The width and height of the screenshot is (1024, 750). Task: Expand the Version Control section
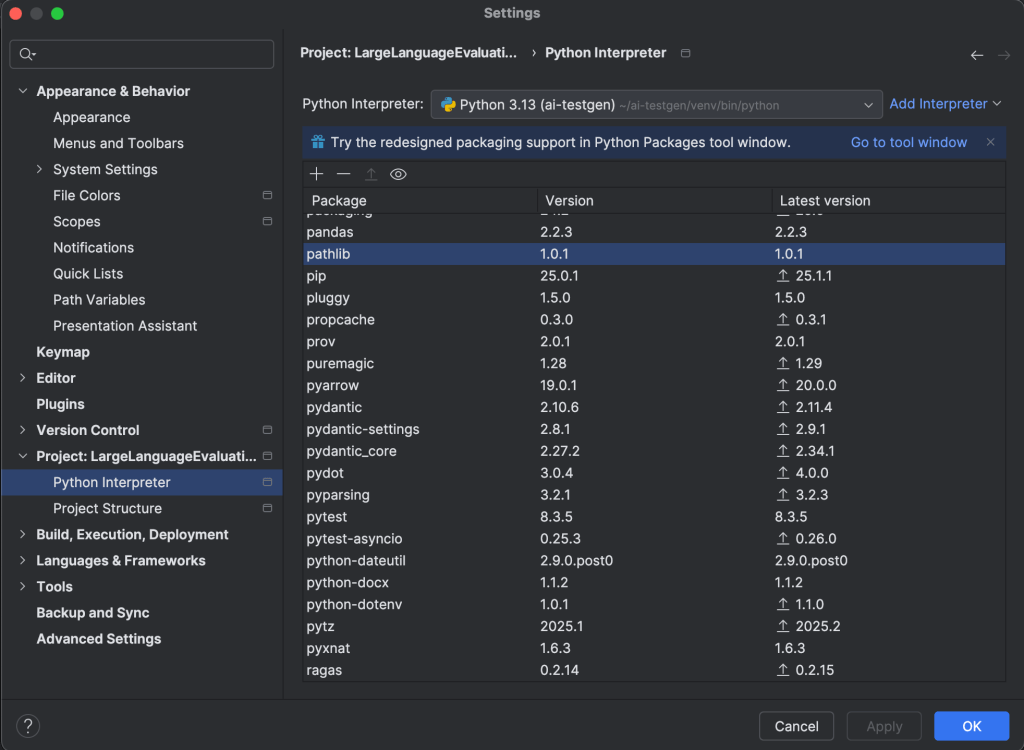click(23, 430)
